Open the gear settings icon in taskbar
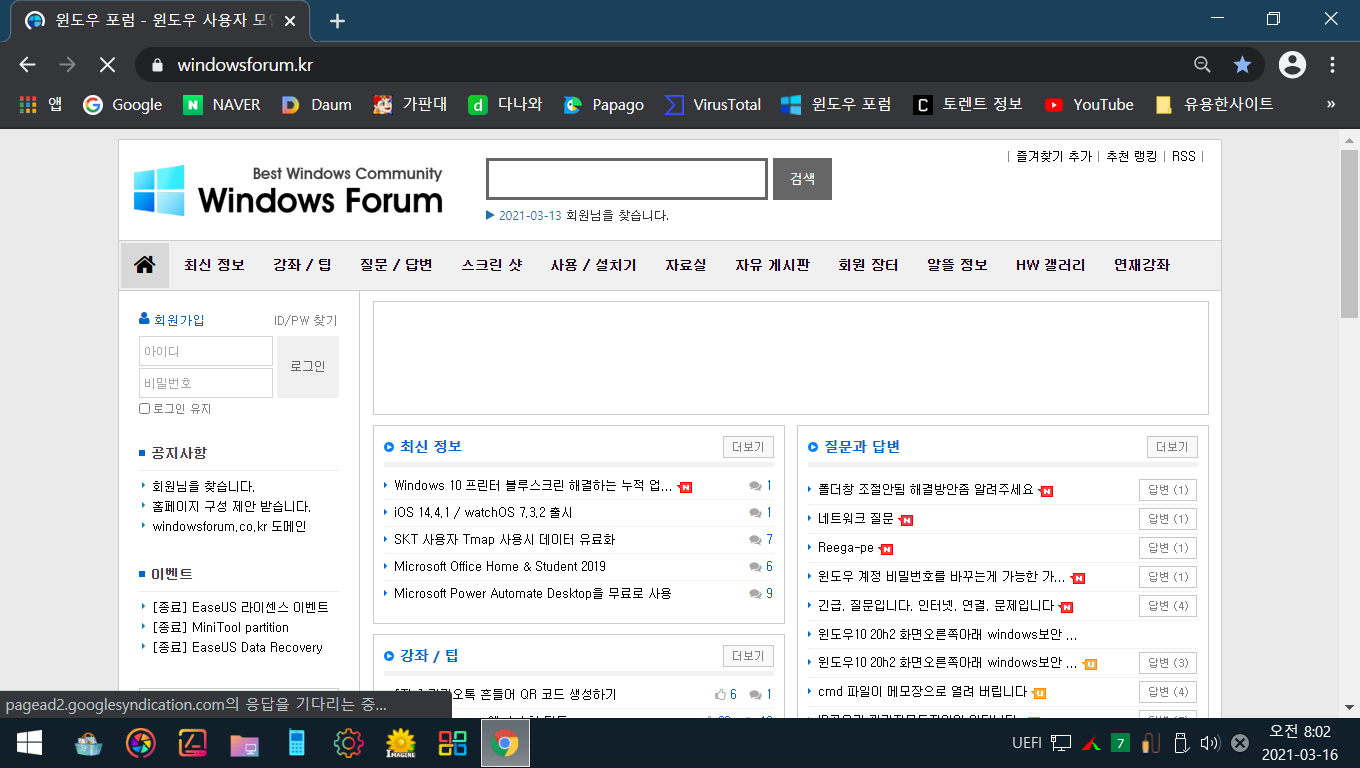The width and height of the screenshot is (1360, 768). point(348,743)
